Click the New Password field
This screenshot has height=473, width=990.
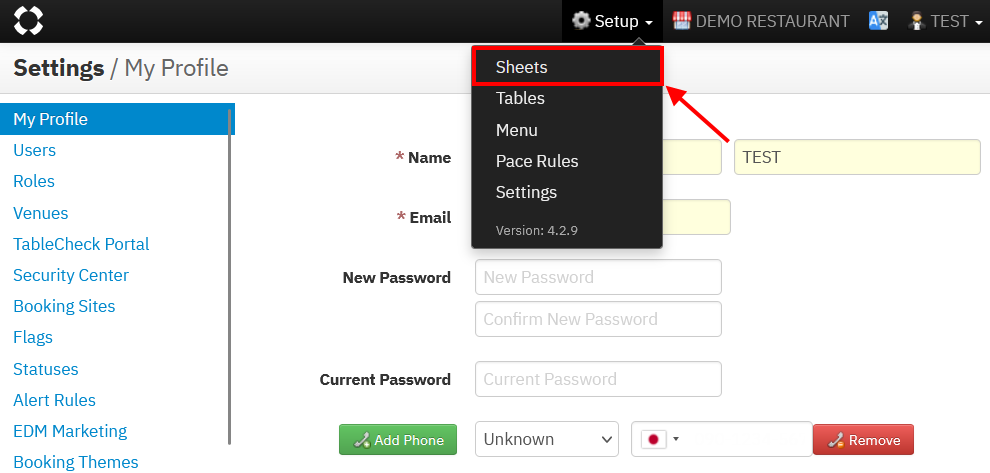[598, 277]
